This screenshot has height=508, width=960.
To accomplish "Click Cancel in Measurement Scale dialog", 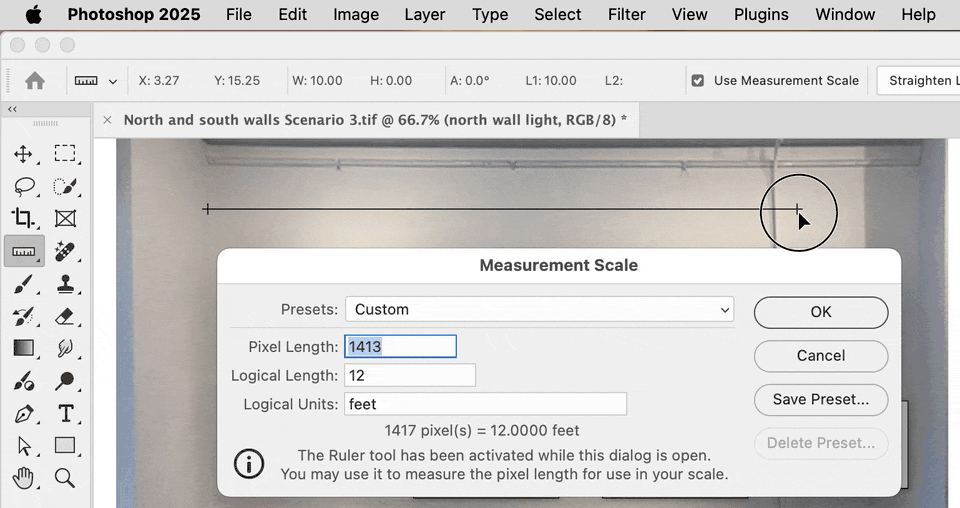I will 821,356.
